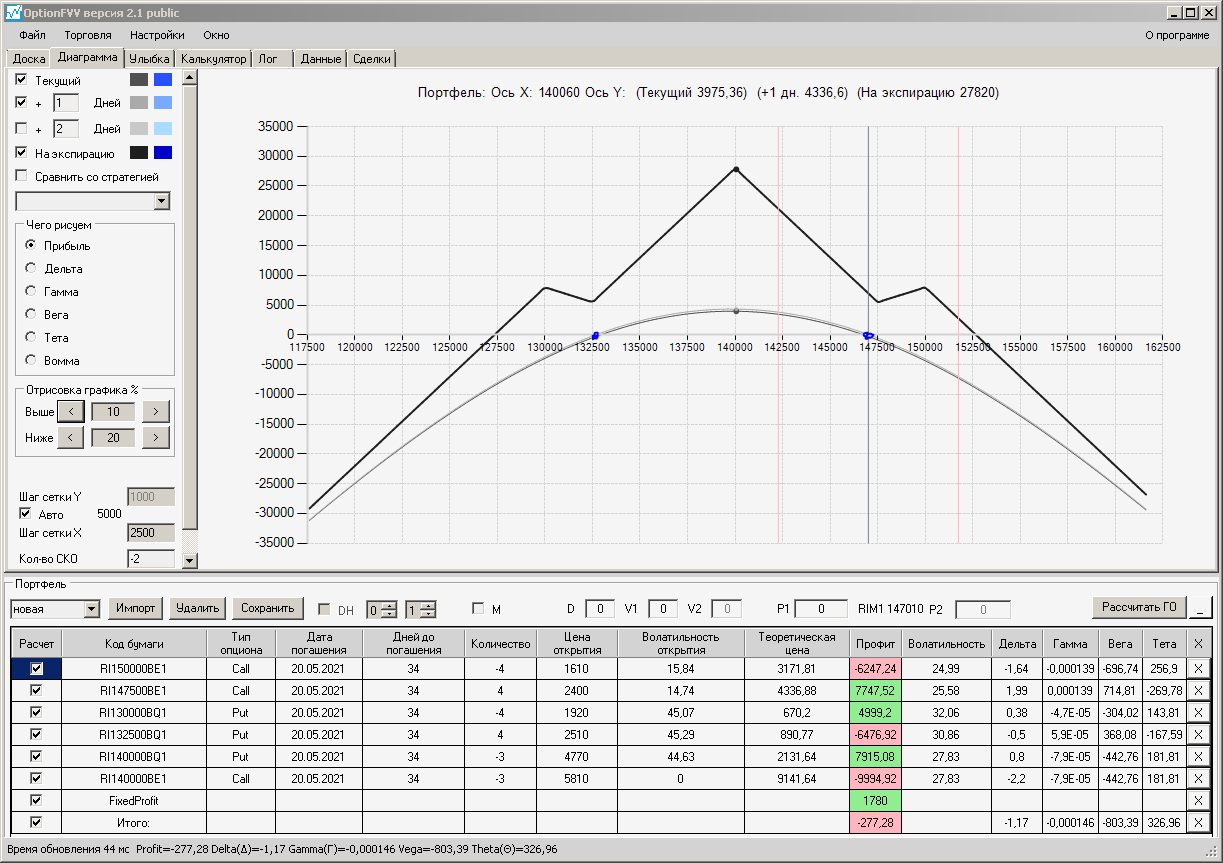Click the dark gray Текущий color swatch
This screenshot has height=863, width=1223.
coord(139,80)
